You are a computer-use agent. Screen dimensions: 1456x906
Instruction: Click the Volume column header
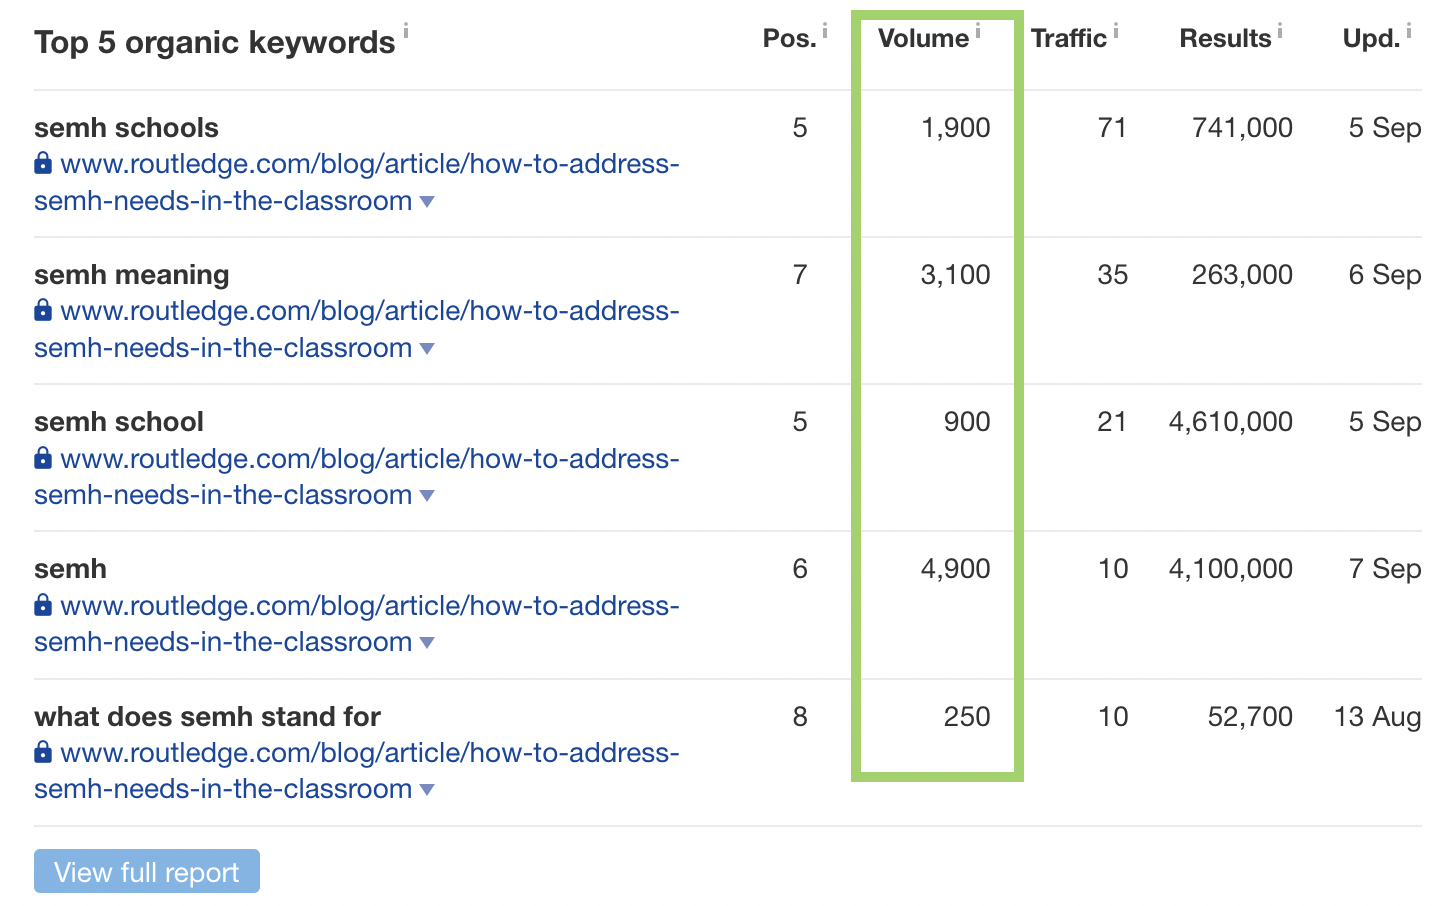click(x=923, y=39)
